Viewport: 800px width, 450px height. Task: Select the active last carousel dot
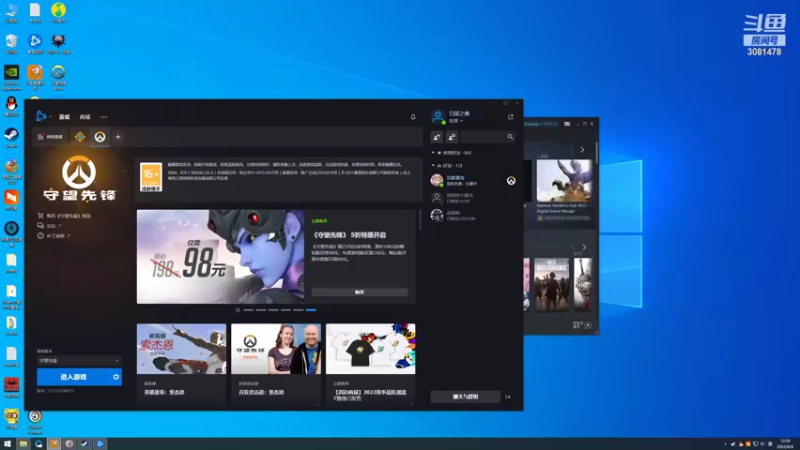point(311,310)
